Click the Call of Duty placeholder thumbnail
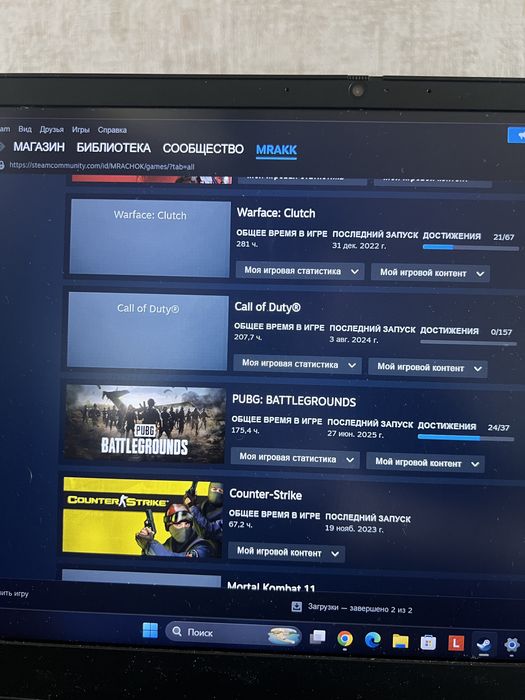The image size is (525, 700). click(x=148, y=331)
